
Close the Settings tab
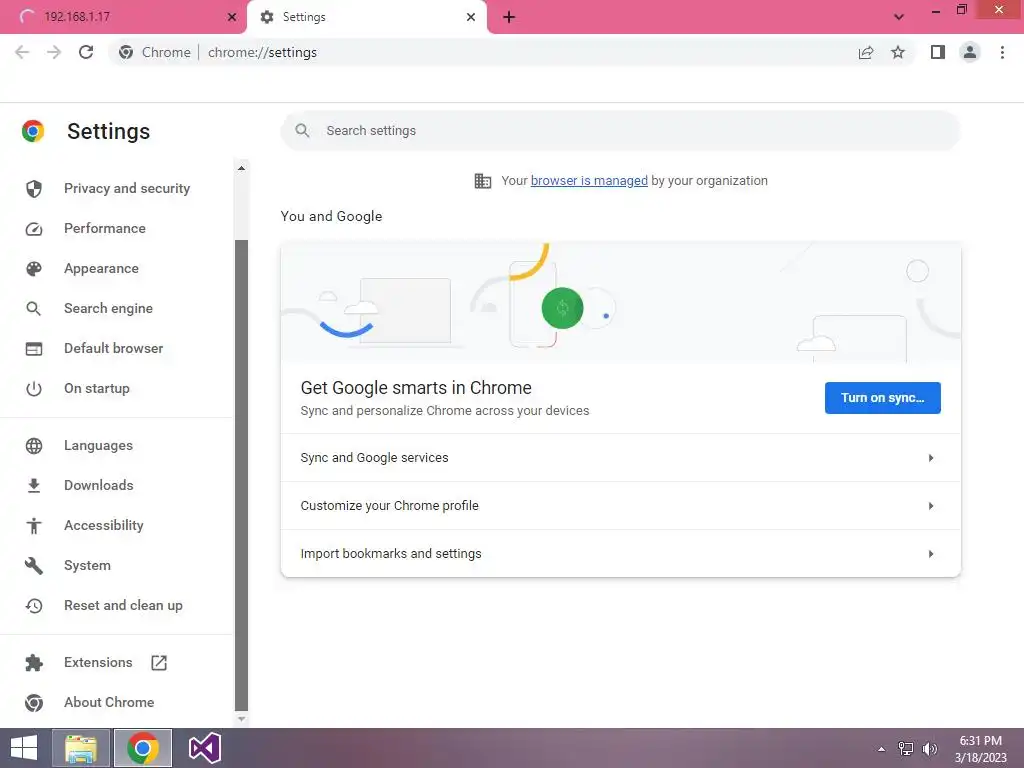[x=471, y=17]
